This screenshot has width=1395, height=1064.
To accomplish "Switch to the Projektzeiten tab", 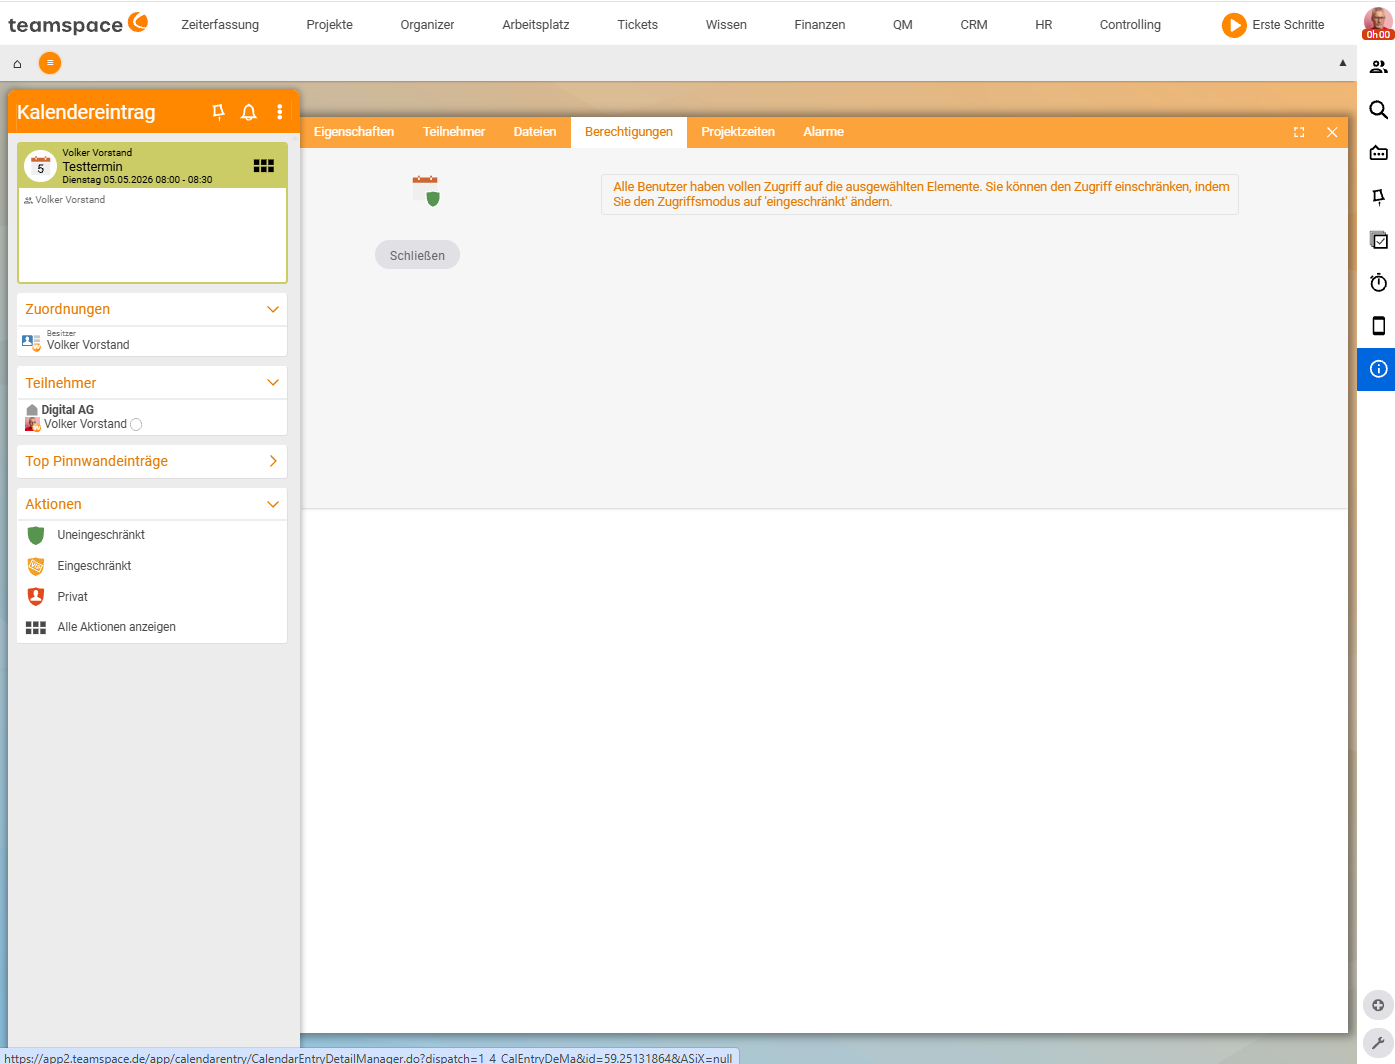I will coord(738,132).
